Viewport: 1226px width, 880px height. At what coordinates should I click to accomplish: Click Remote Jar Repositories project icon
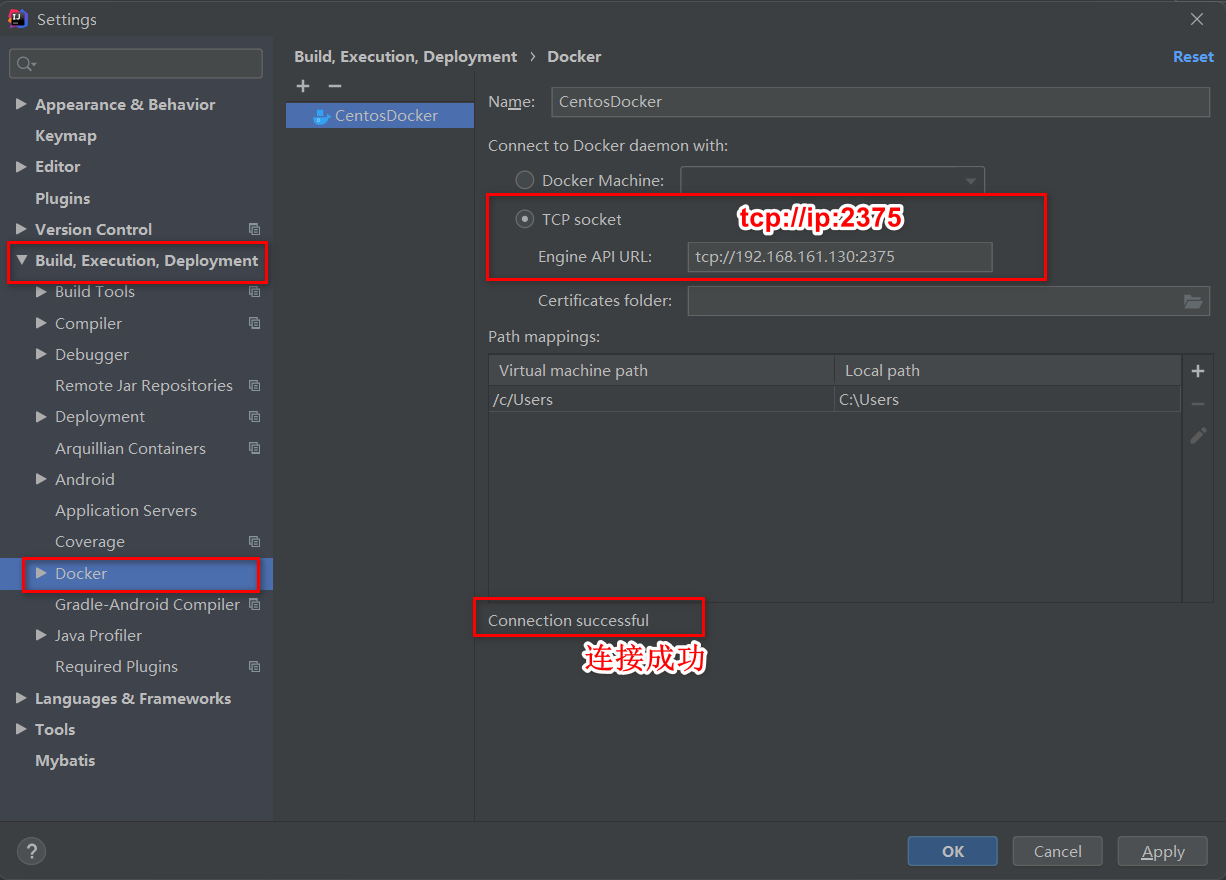point(254,385)
